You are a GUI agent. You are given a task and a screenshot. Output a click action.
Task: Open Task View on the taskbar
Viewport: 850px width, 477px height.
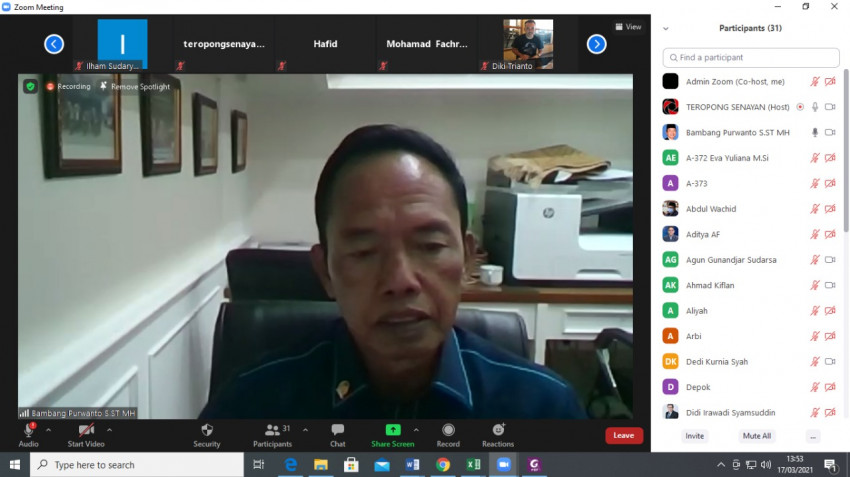pyautogui.click(x=259, y=465)
